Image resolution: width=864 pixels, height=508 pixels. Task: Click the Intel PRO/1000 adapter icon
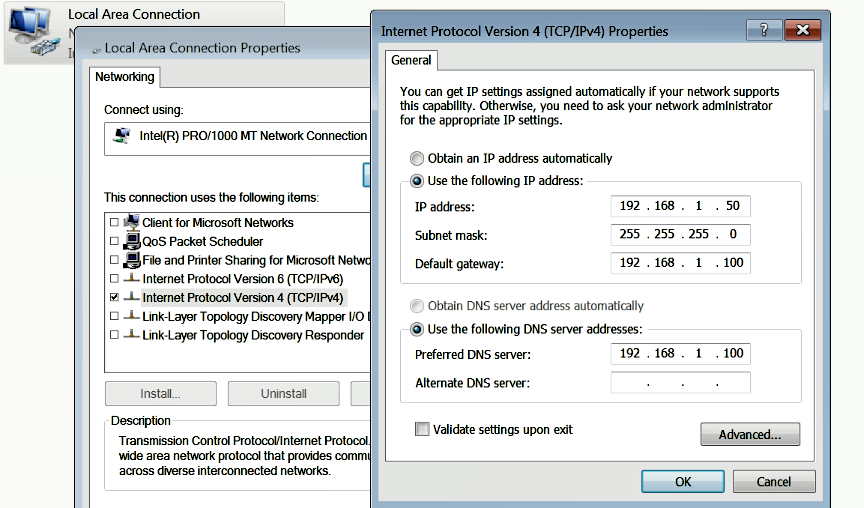click(121, 135)
